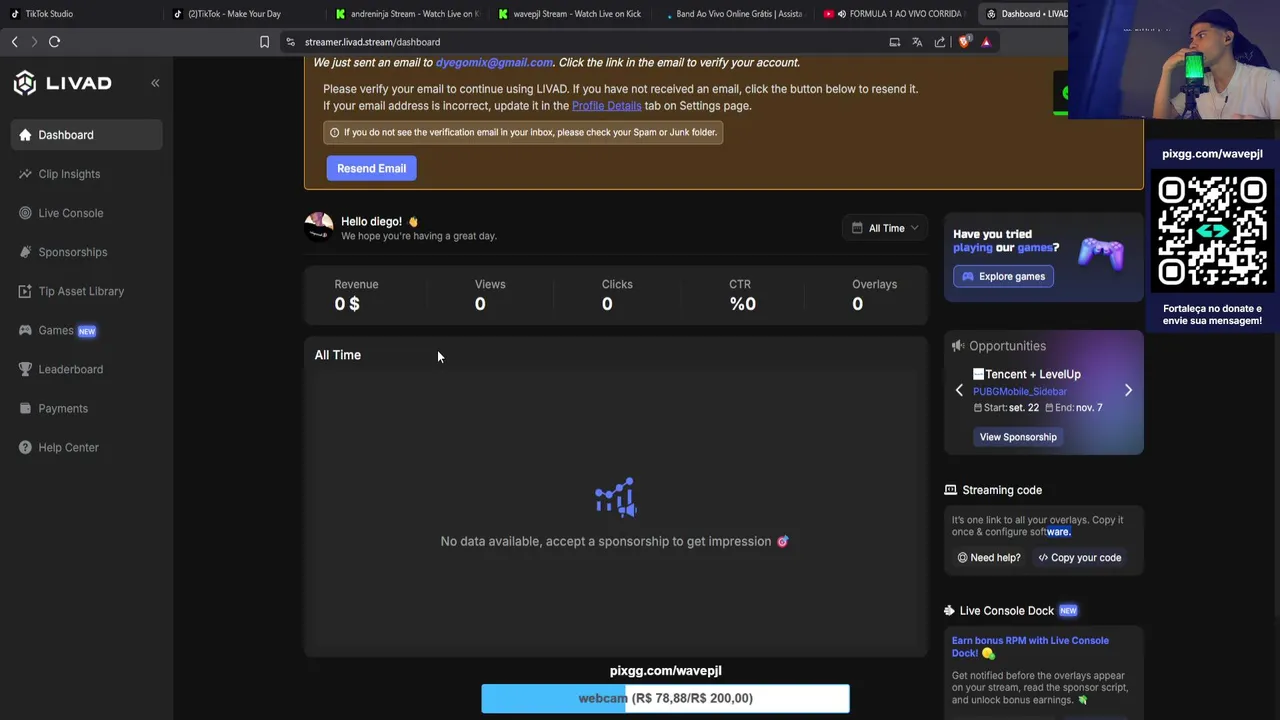
Task: Click the webcam donation goal progress bar
Action: (x=665, y=698)
